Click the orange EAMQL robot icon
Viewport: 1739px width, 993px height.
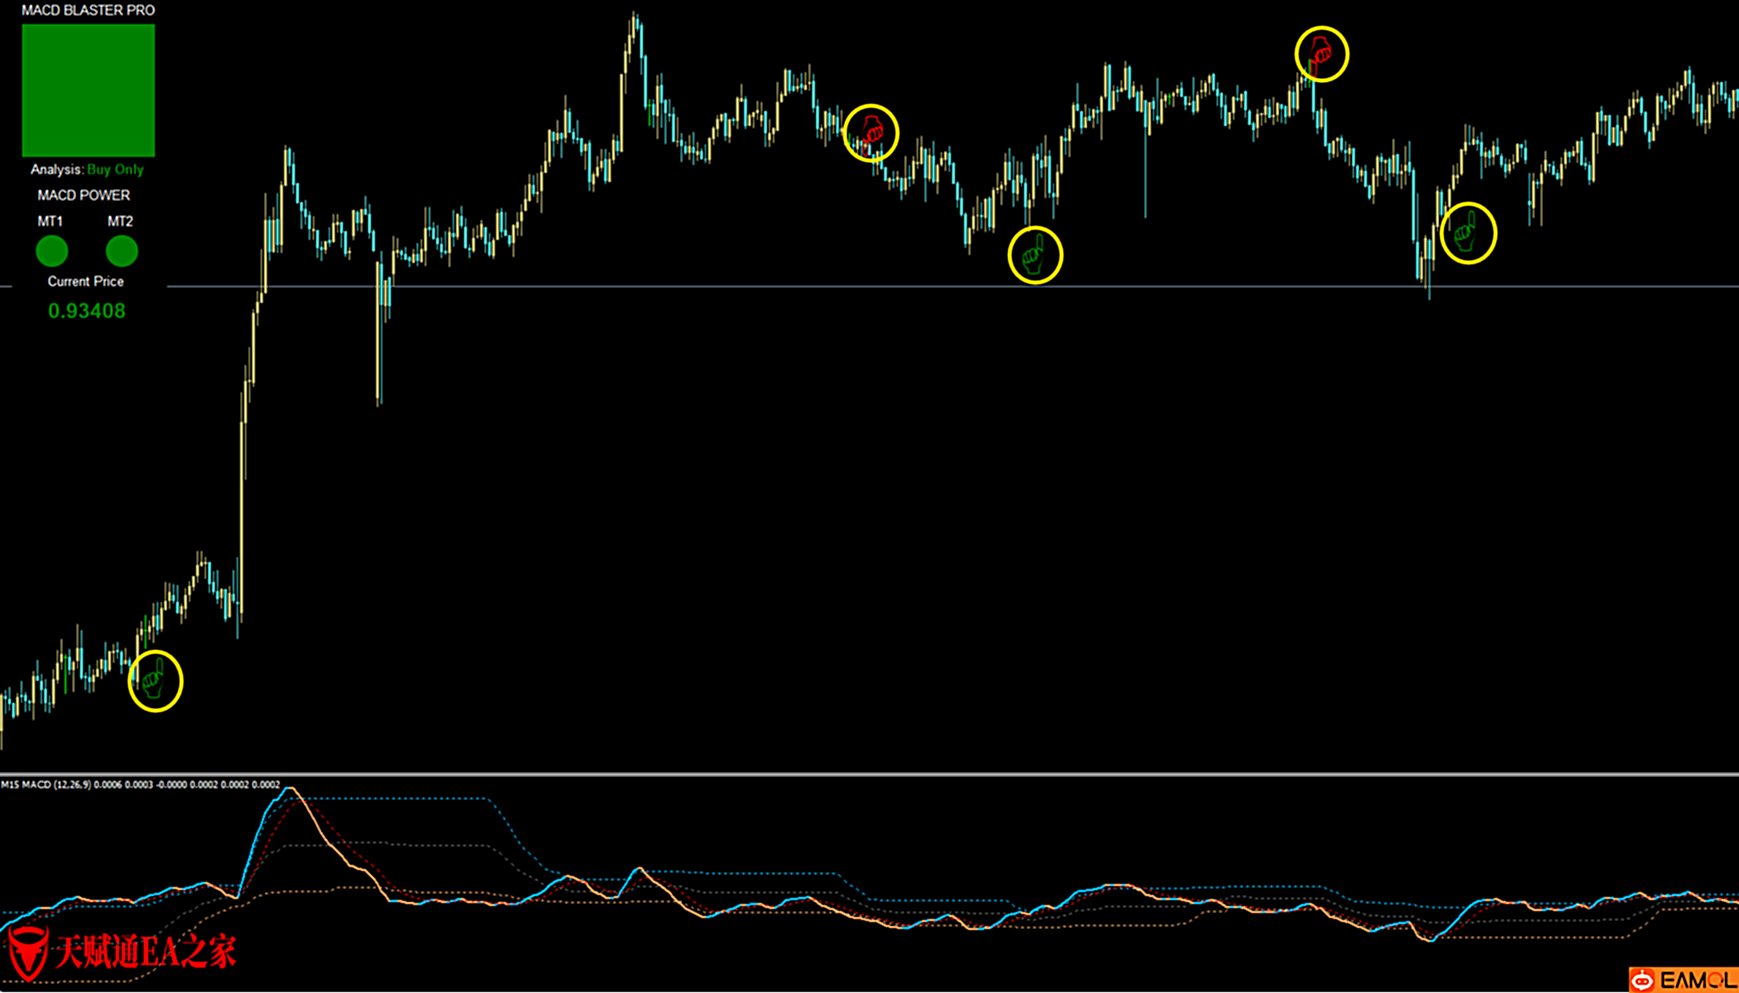[1642, 980]
